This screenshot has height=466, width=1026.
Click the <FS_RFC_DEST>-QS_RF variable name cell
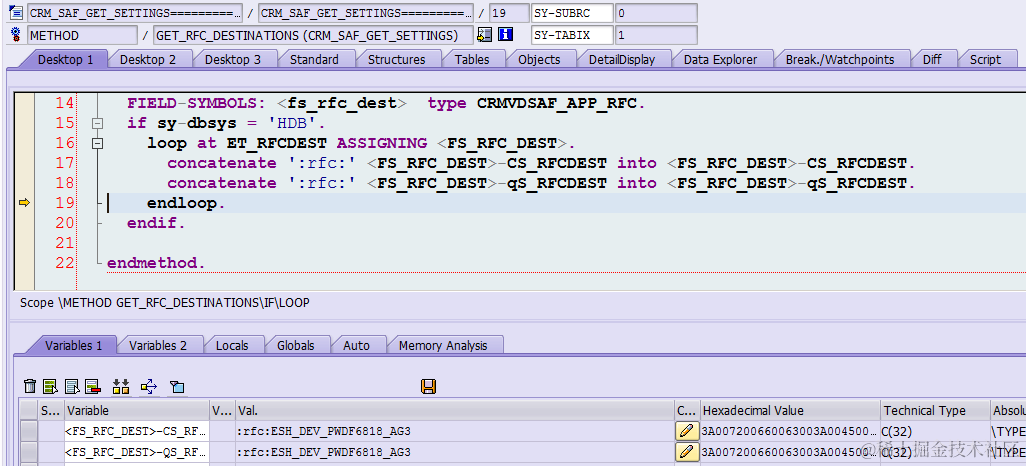(x=136, y=452)
